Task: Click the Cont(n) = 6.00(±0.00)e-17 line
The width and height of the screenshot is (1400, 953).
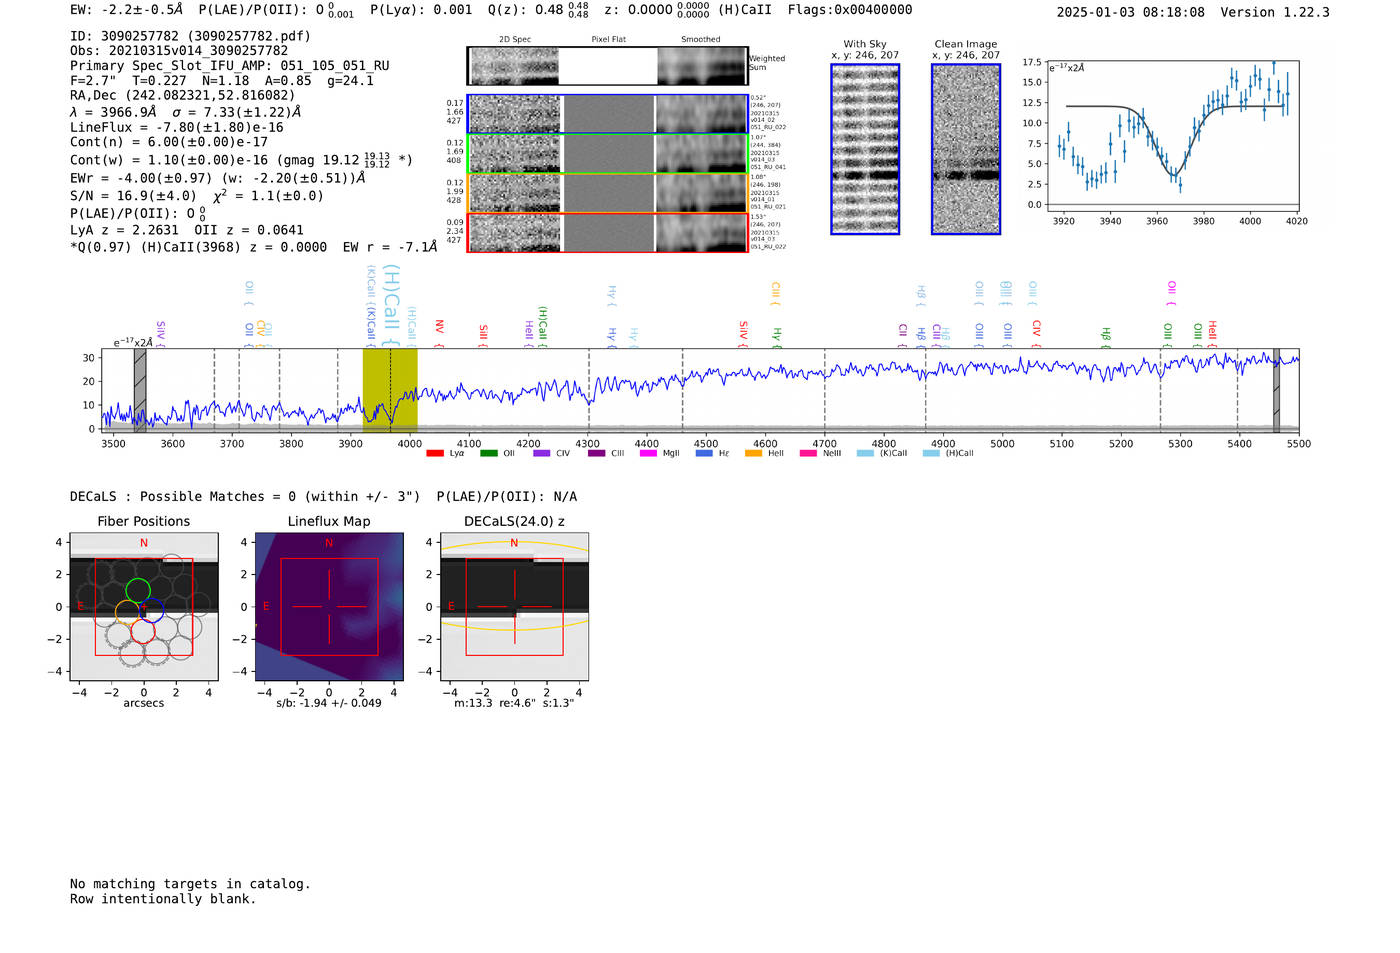Action: [169, 142]
